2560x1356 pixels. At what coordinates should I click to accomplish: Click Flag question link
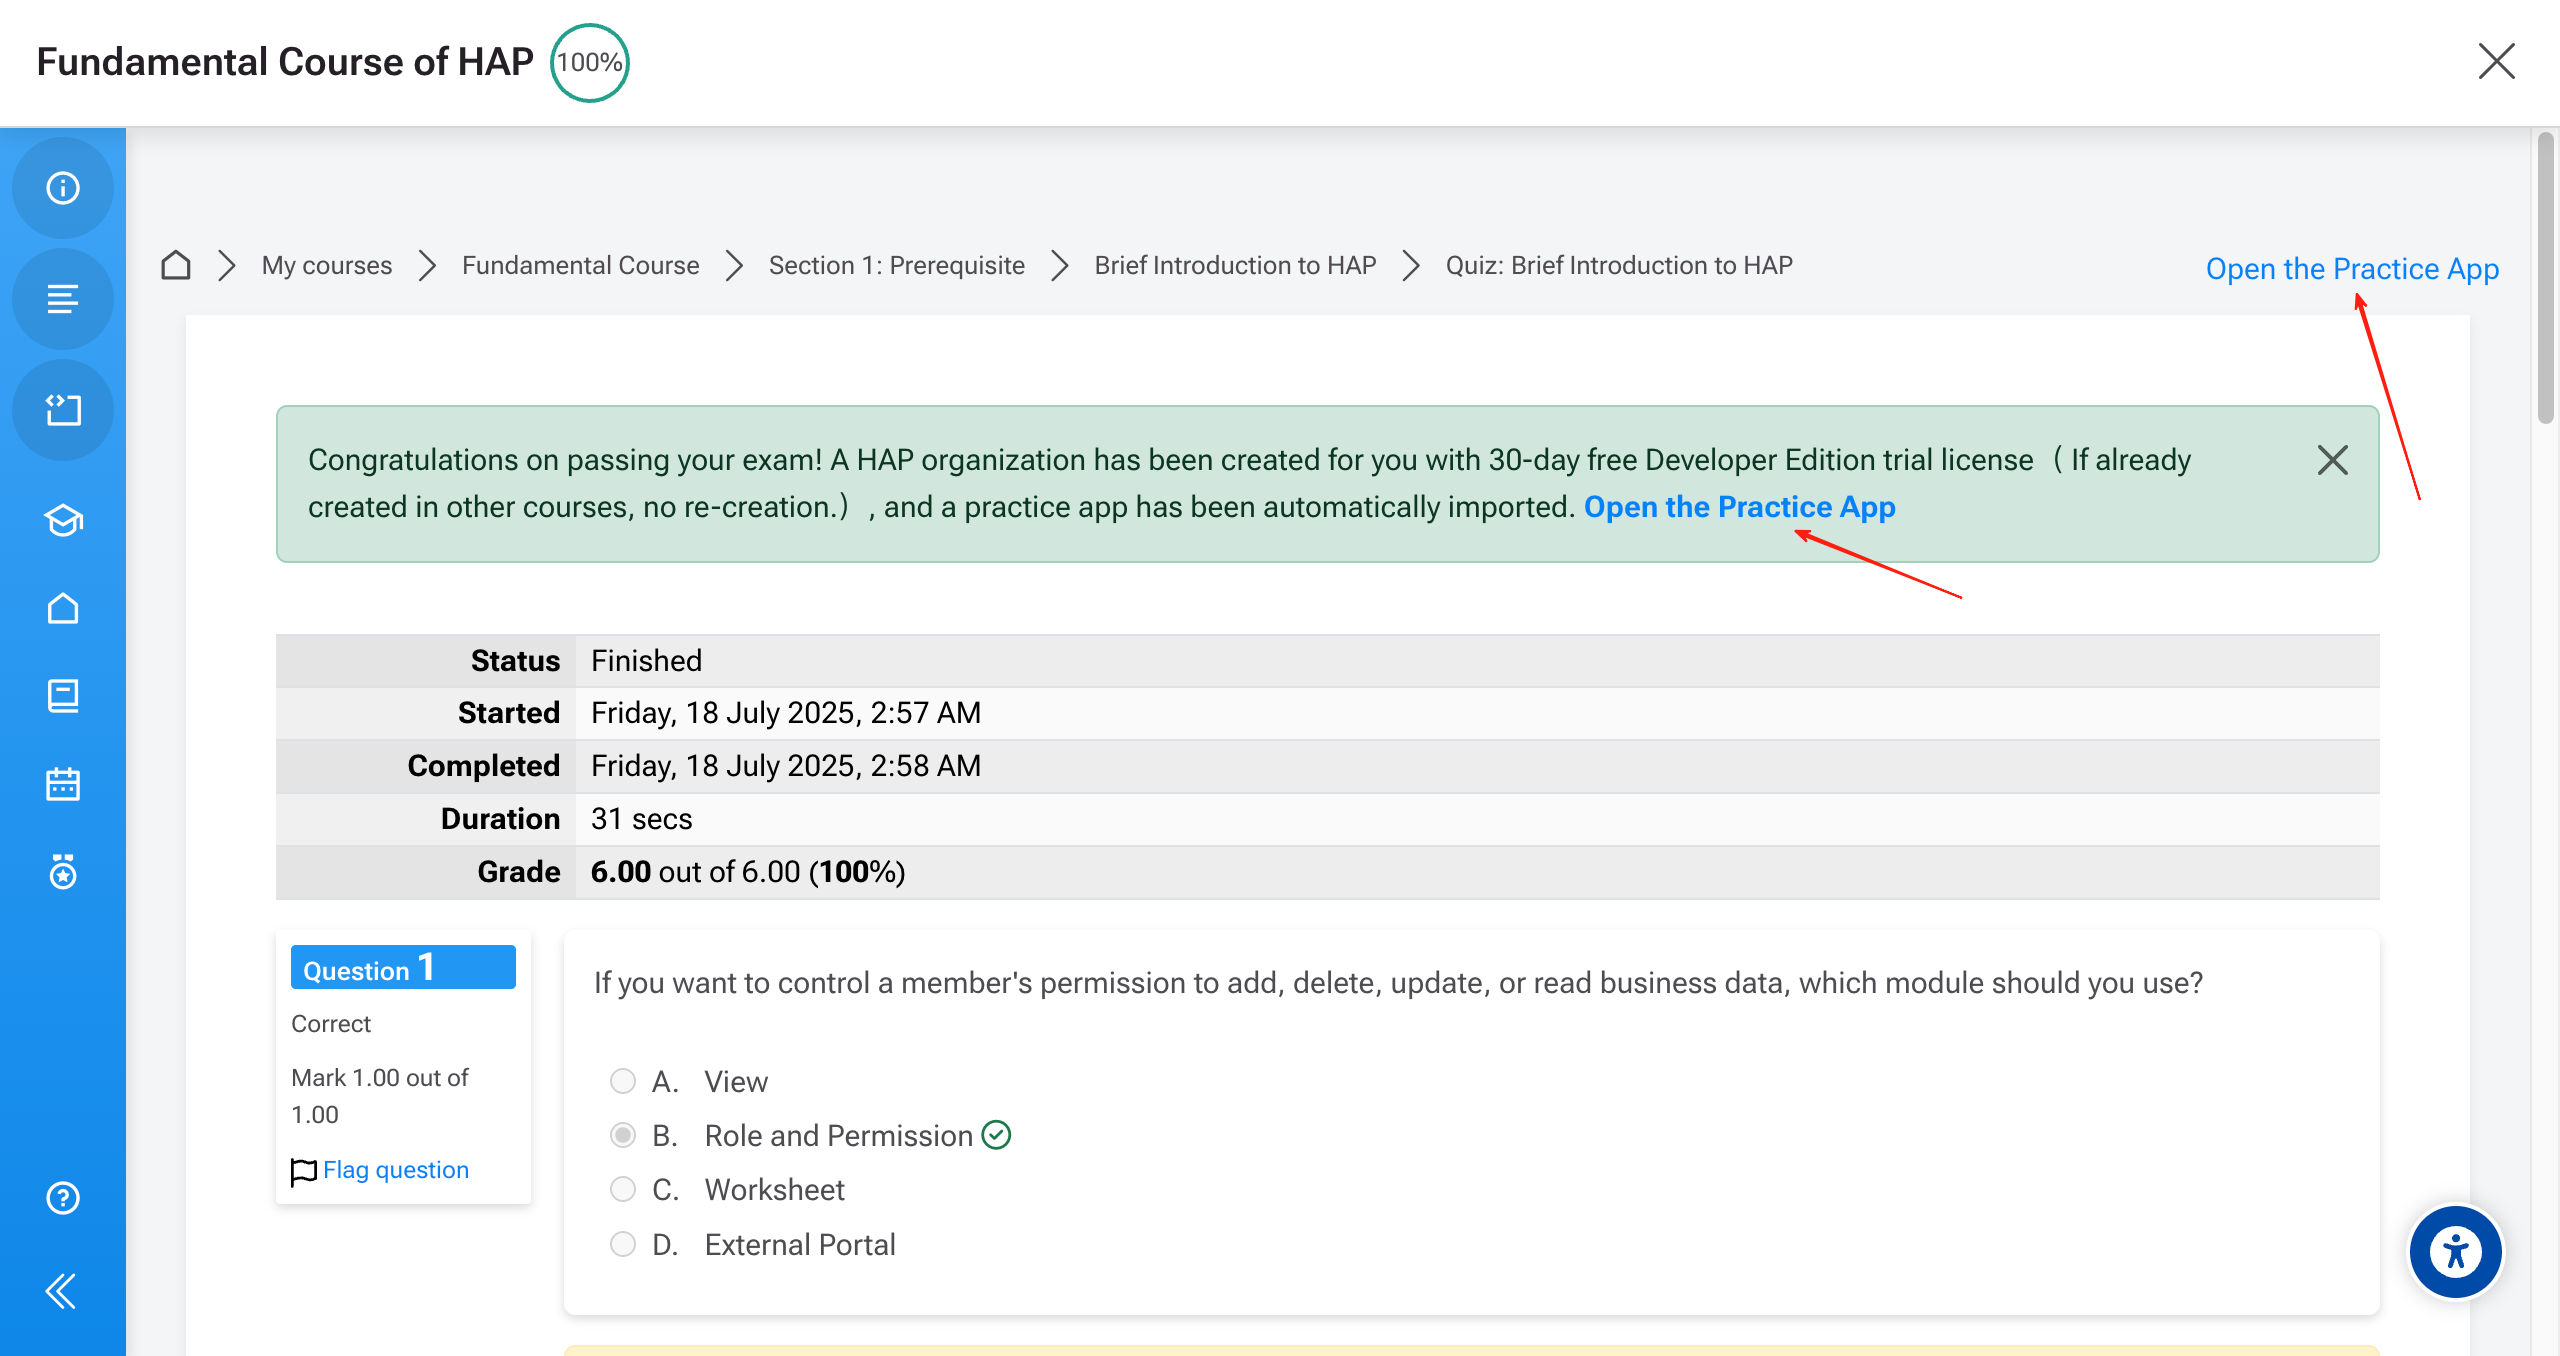coord(396,1170)
